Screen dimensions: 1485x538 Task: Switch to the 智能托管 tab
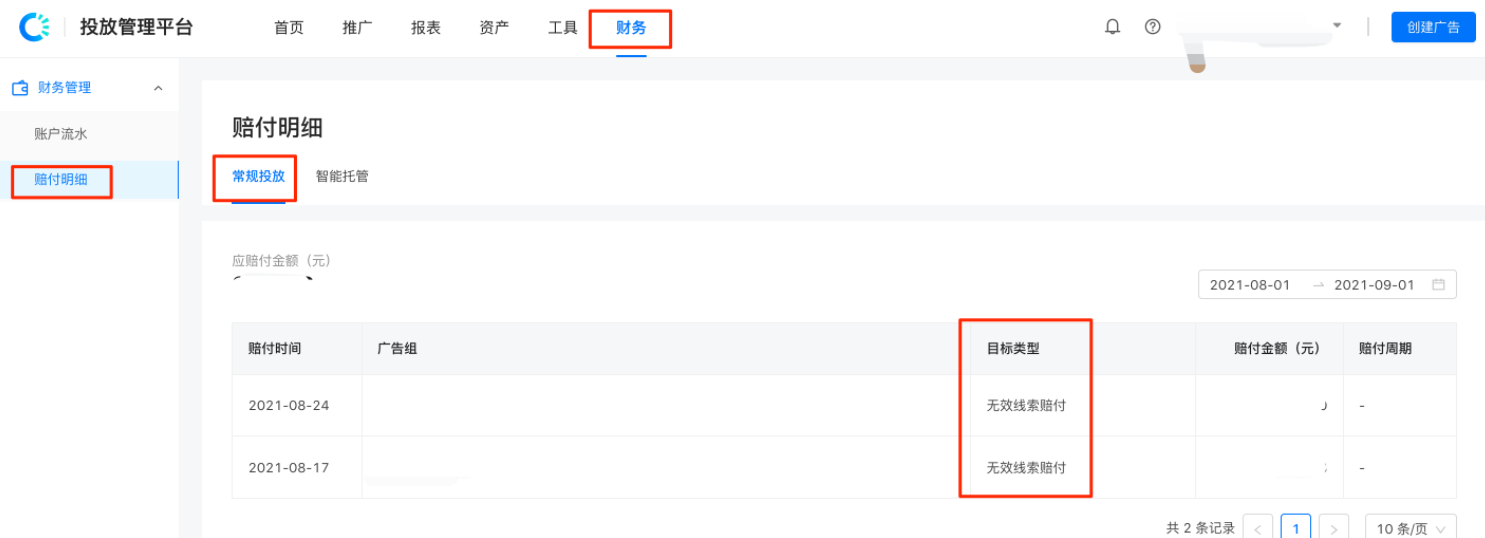pyautogui.click(x=342, y=177)
